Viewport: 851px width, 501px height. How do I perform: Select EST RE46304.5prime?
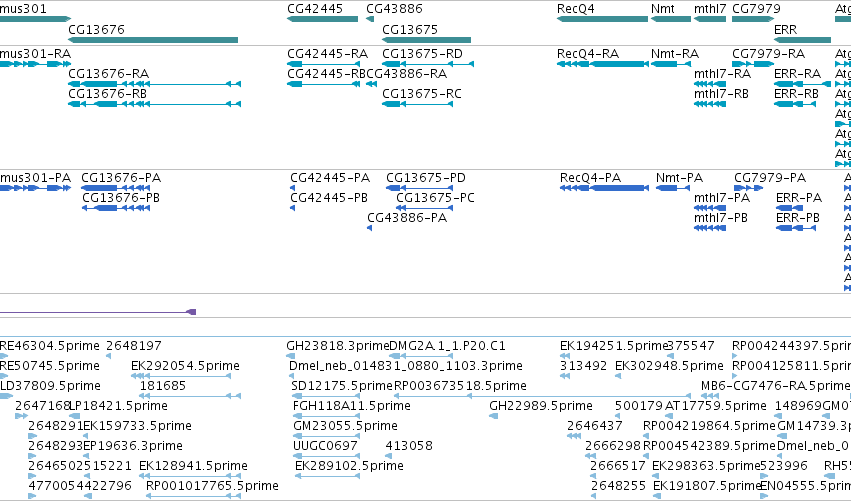tap(50, 346)
